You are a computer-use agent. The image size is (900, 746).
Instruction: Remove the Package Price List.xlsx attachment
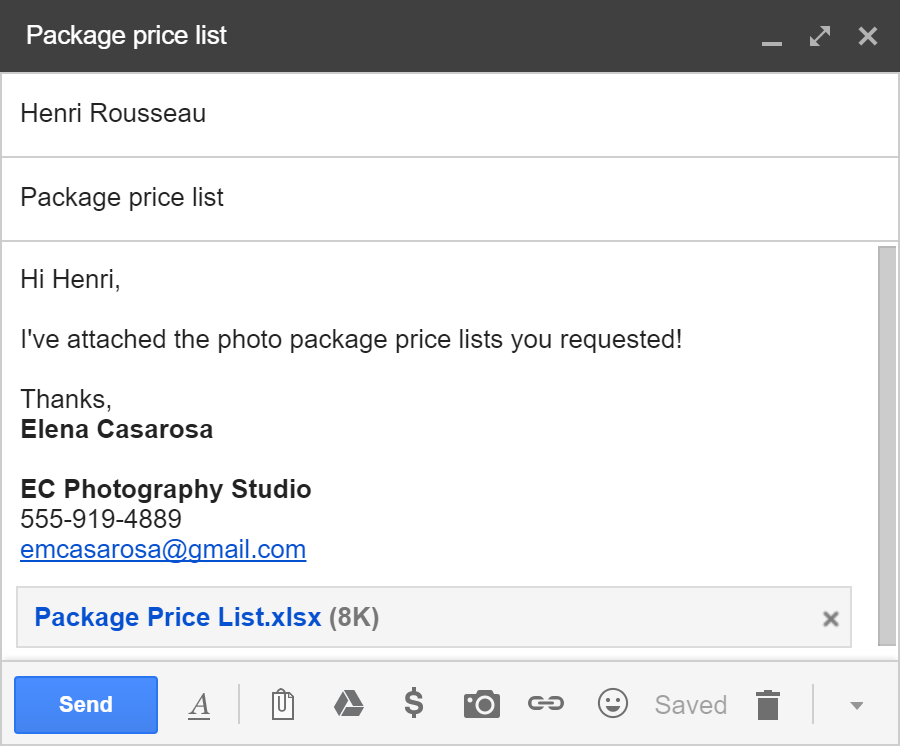[x=830, y=619]
